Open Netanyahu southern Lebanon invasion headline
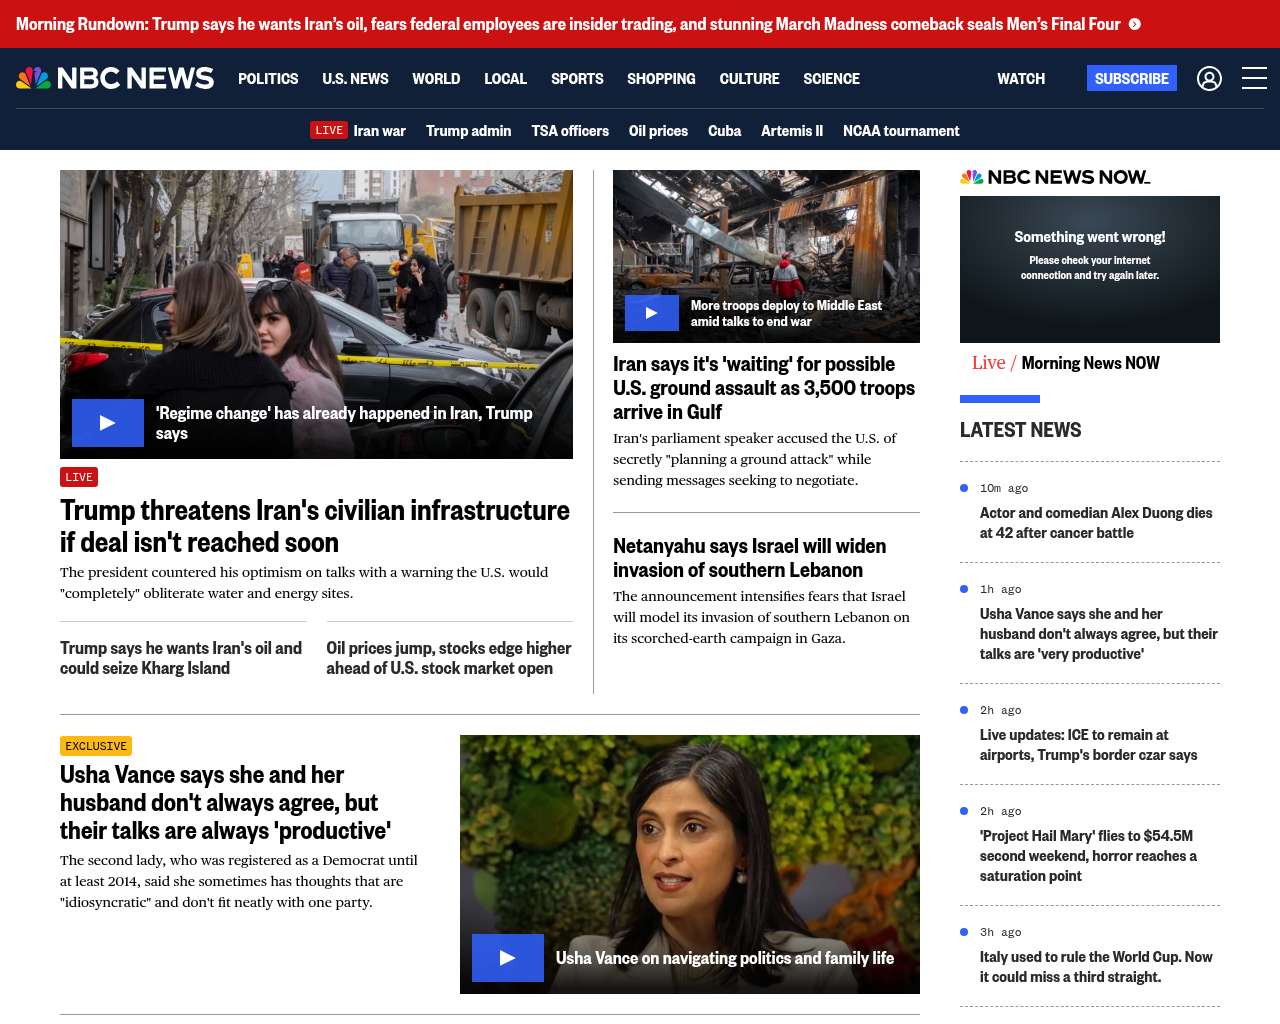Viewport: 1280px width, 1024px height. pyautogui.click(x=749, y=558)
